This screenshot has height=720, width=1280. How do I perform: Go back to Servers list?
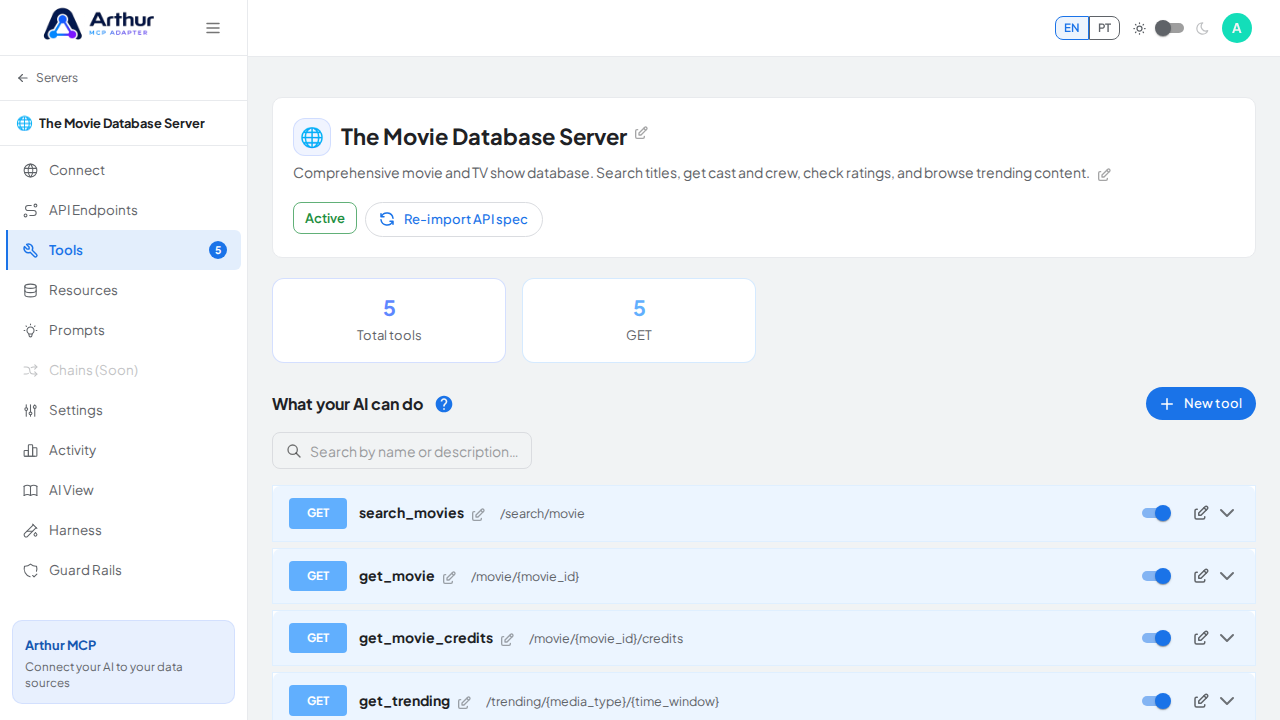[x=47, y=78]
